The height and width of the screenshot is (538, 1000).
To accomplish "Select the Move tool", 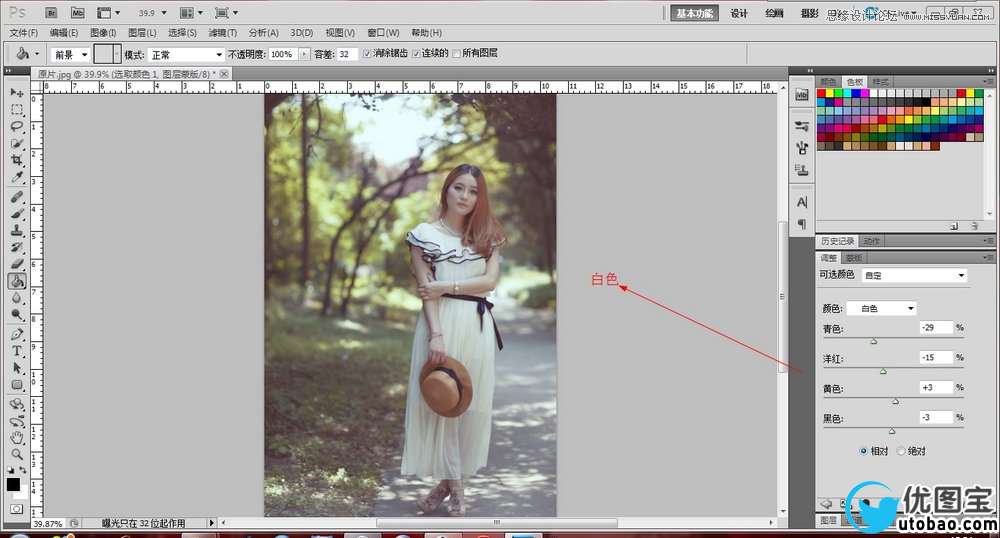I will (x=17, y=92).
